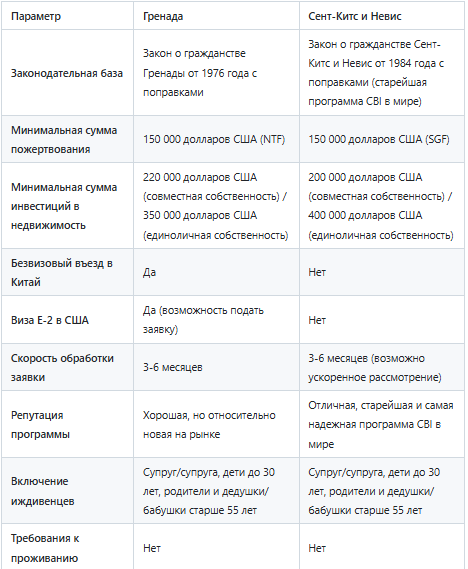Click the 'Параметр' column header
Viewport: 468px width, 569px height.
(x=36, y=16)
